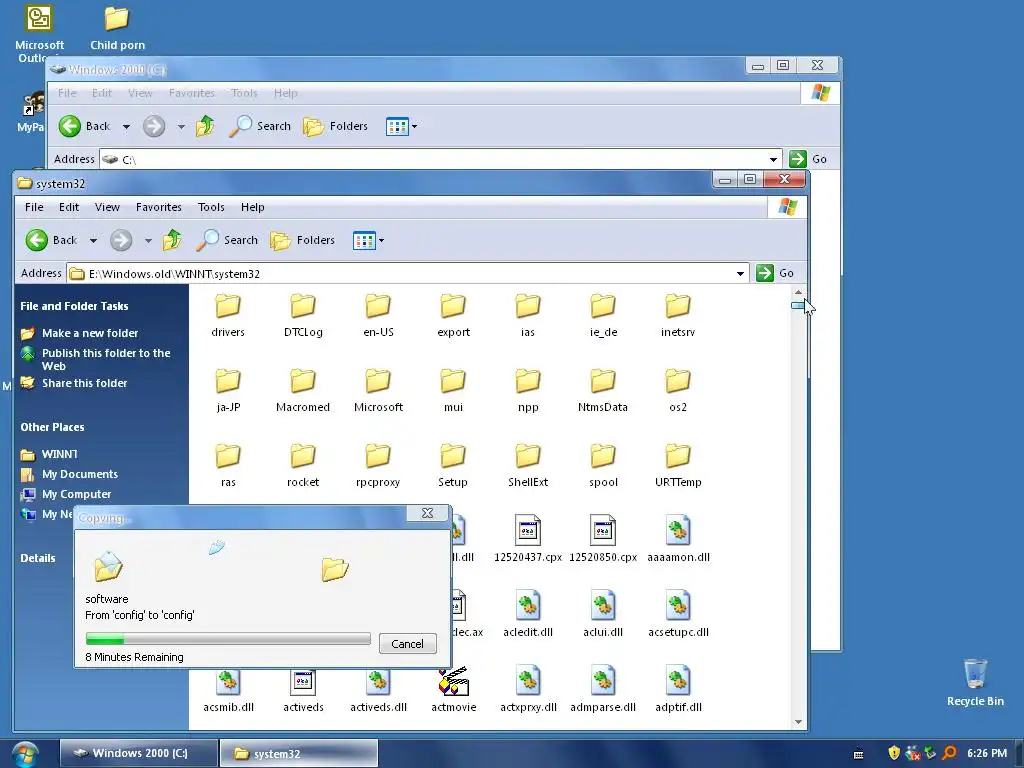Open Favorites menu in system32 window
The image size is (1024, 768).
(159, 207)
